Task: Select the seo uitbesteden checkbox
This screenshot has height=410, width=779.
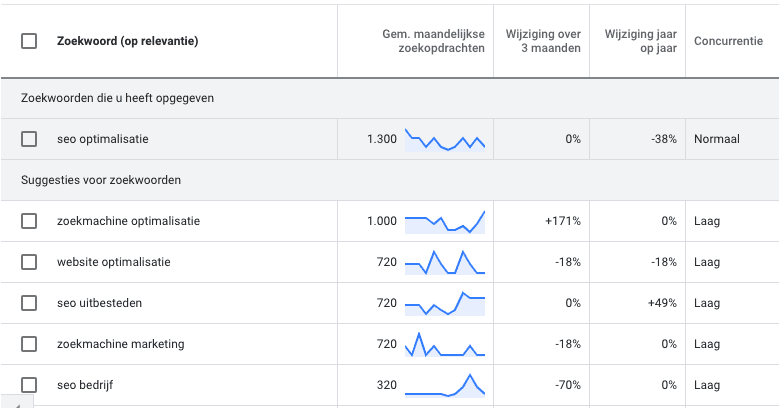Action: click(x=29, y=303)
